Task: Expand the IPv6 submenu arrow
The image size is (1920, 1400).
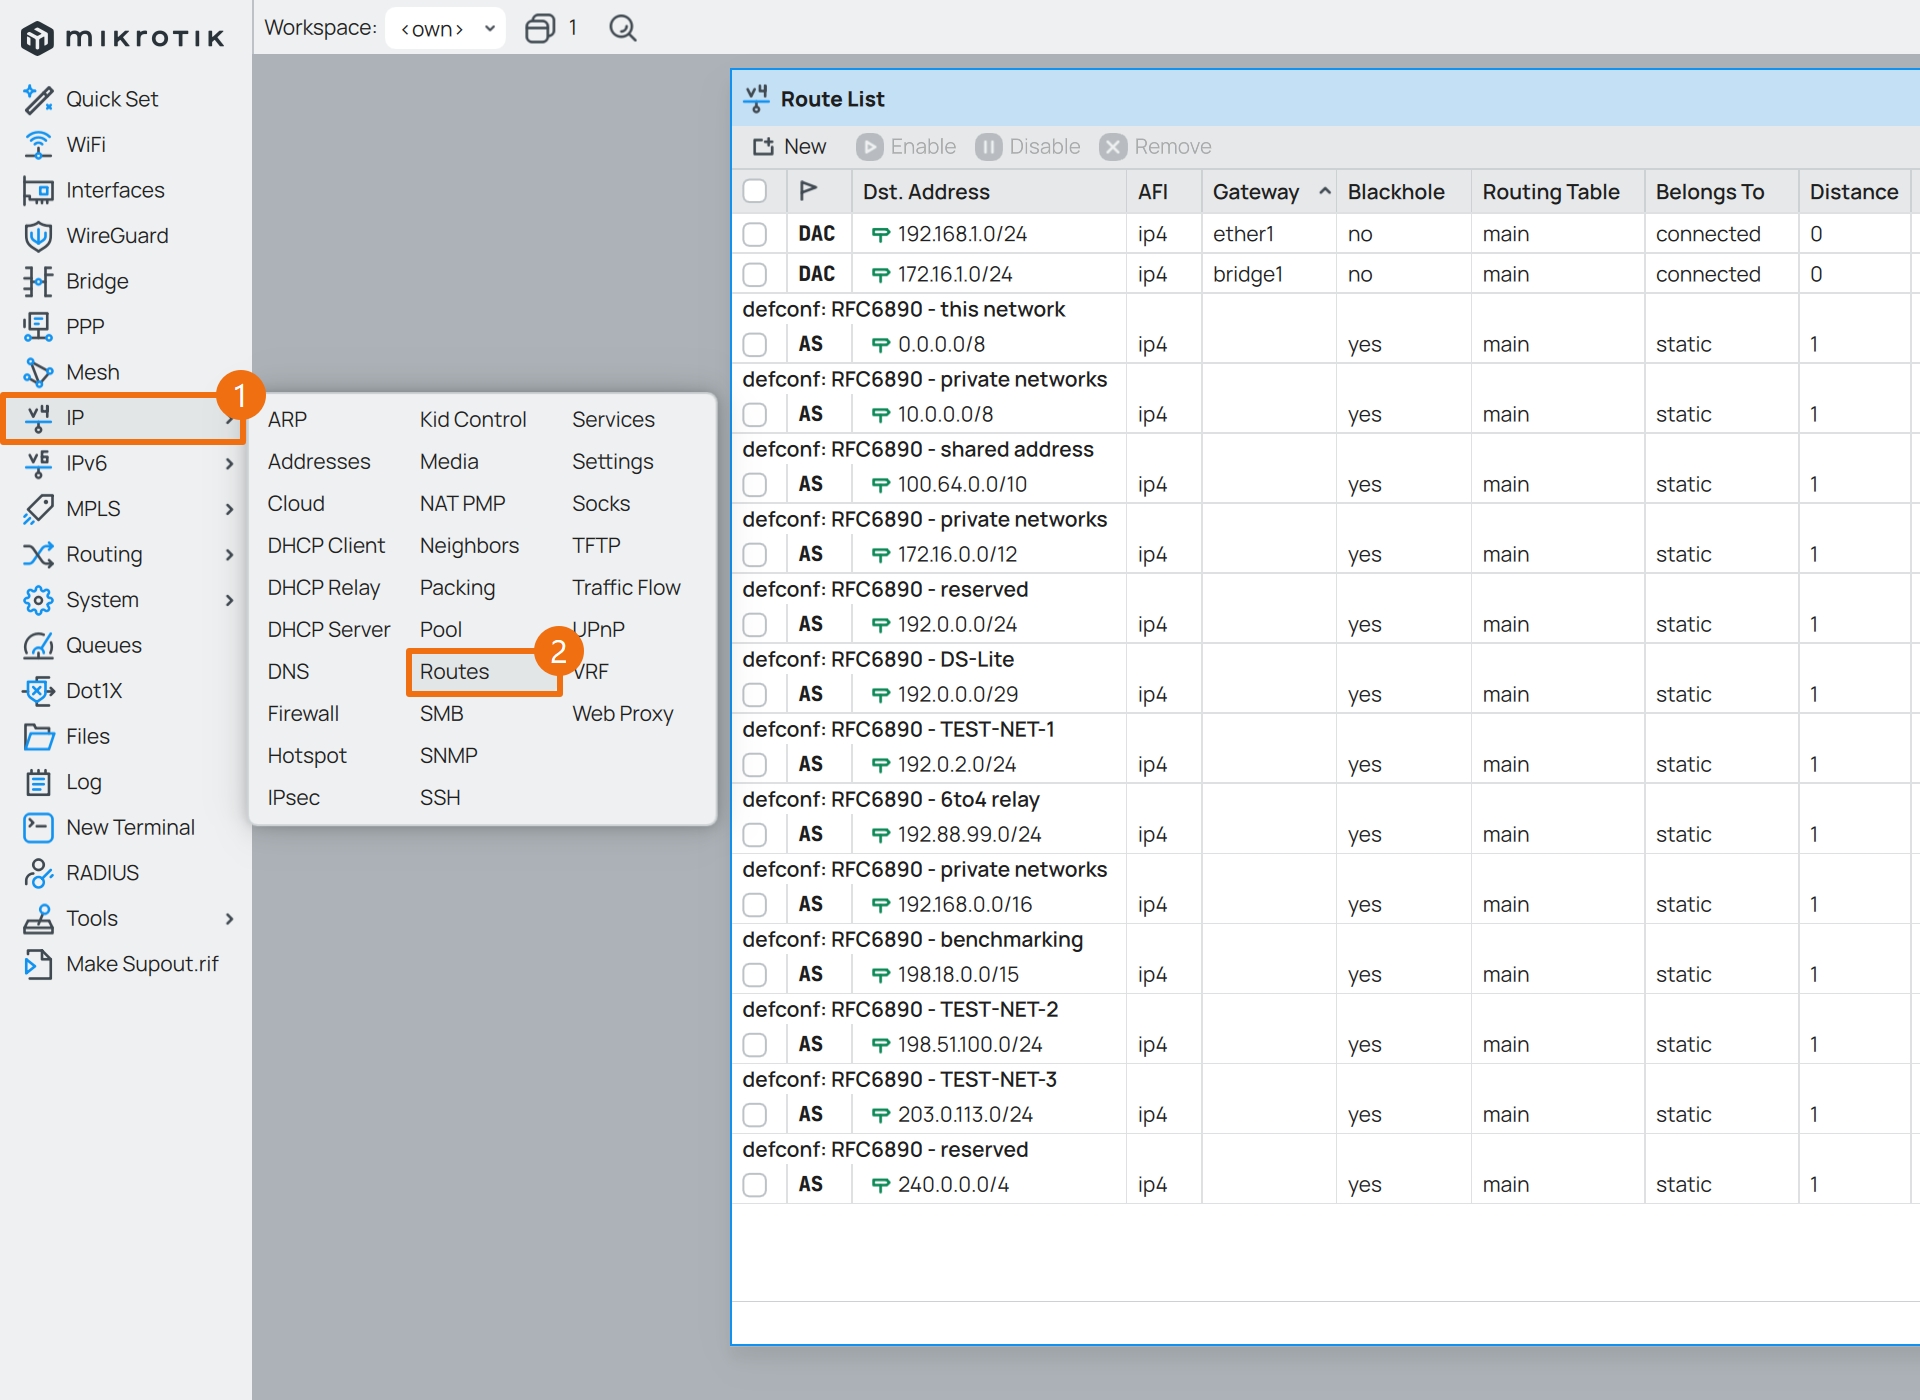Action: (229, 463)
